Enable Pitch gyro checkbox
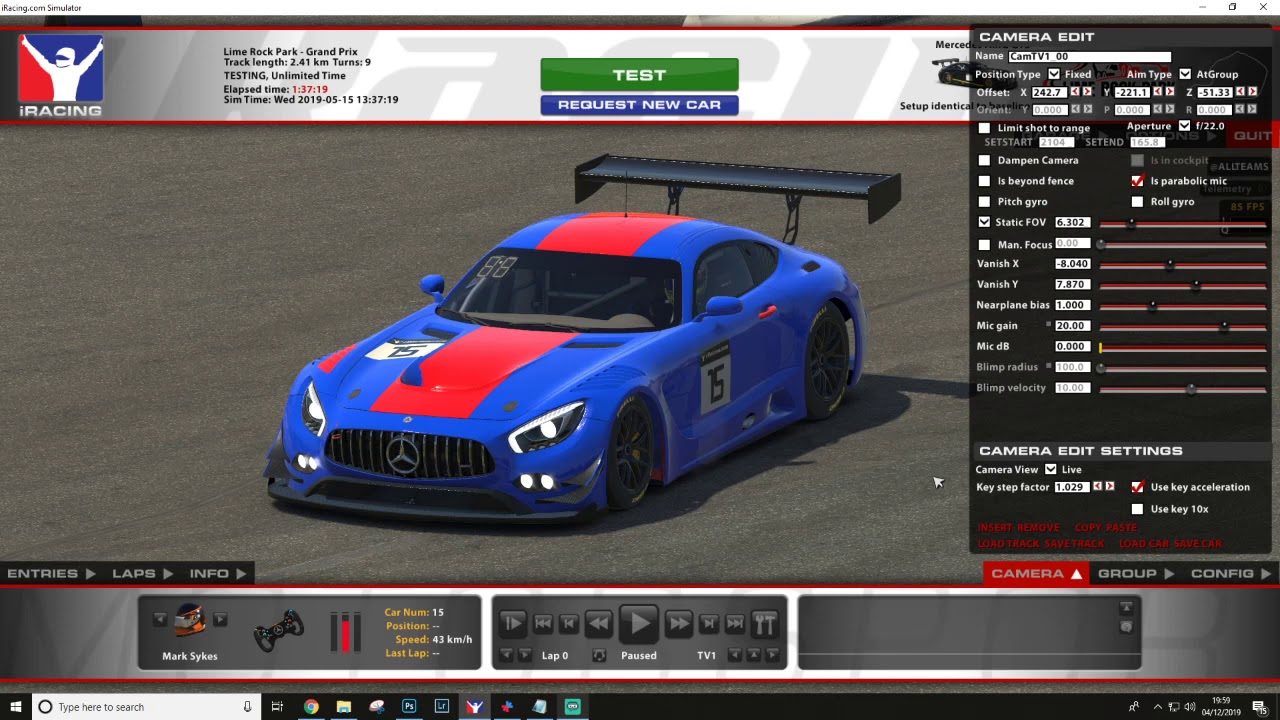This screenshot has width=1280, height=720. [984, 202]
